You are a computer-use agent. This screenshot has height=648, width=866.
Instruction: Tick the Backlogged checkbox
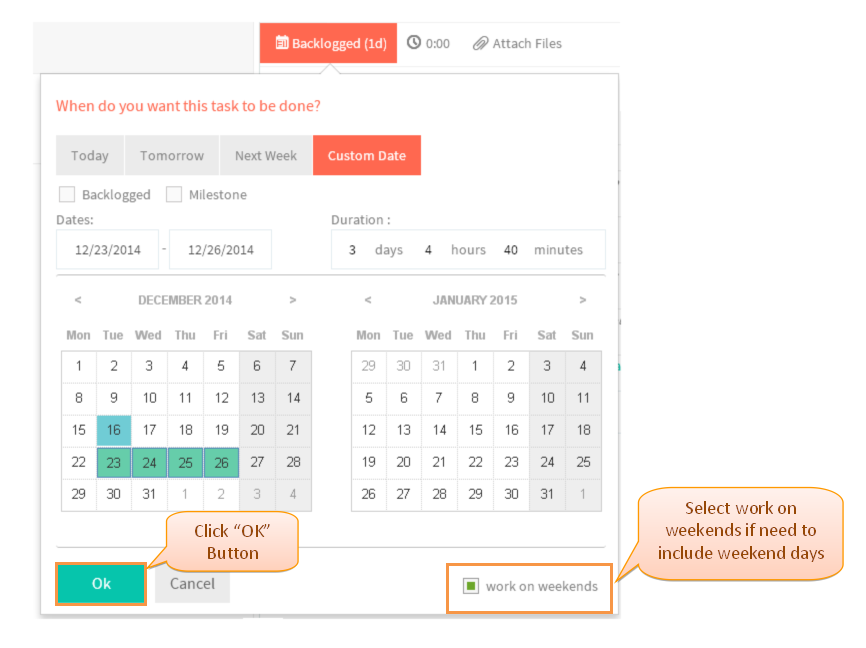[x=67, y=194]
